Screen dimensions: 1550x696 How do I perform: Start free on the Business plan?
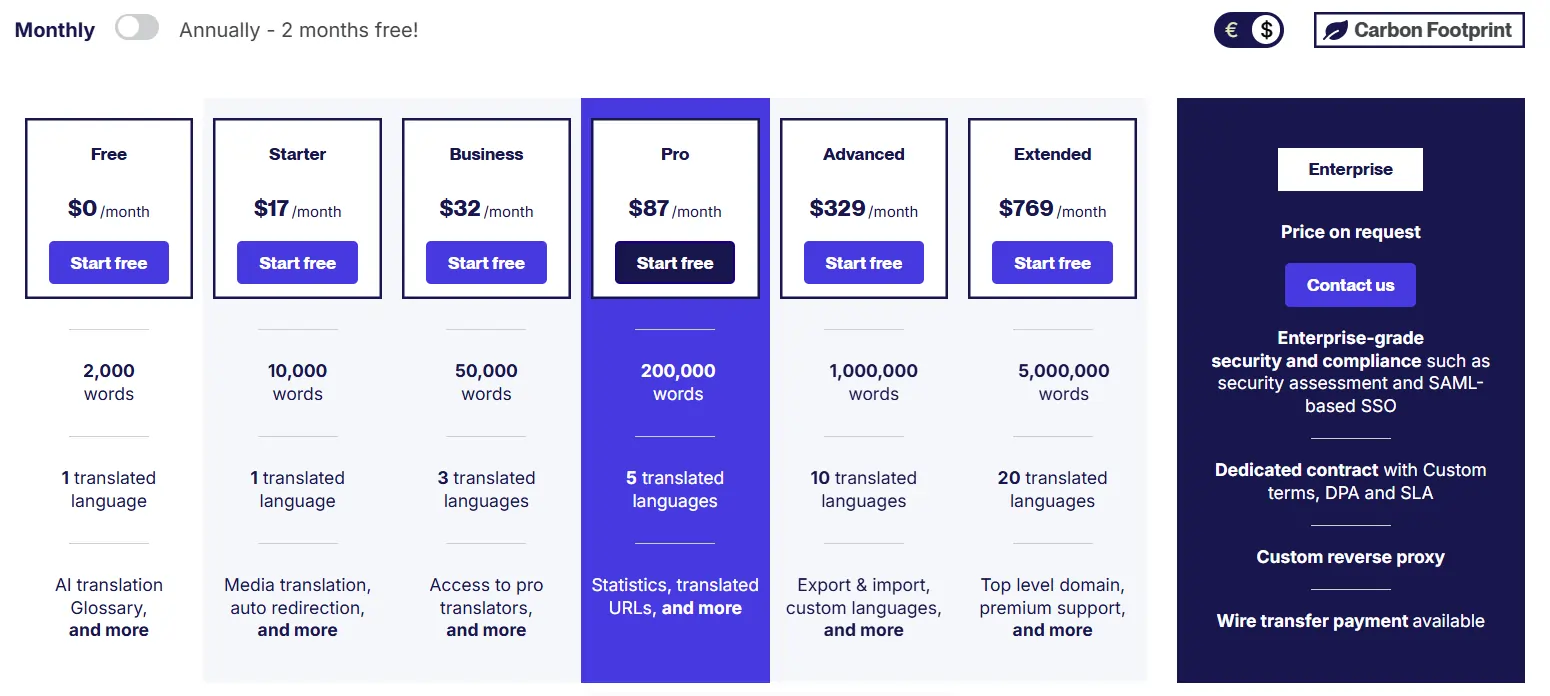486,263
